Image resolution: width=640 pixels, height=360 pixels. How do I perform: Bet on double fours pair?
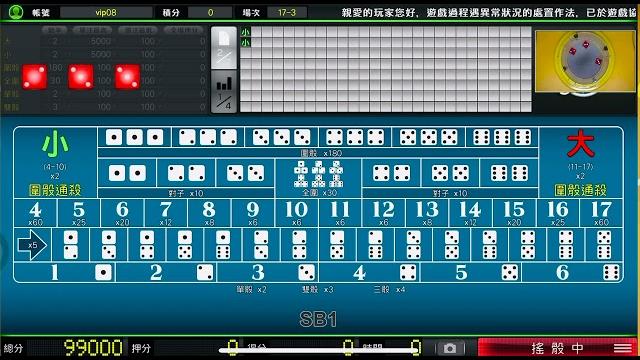(391, 173)
